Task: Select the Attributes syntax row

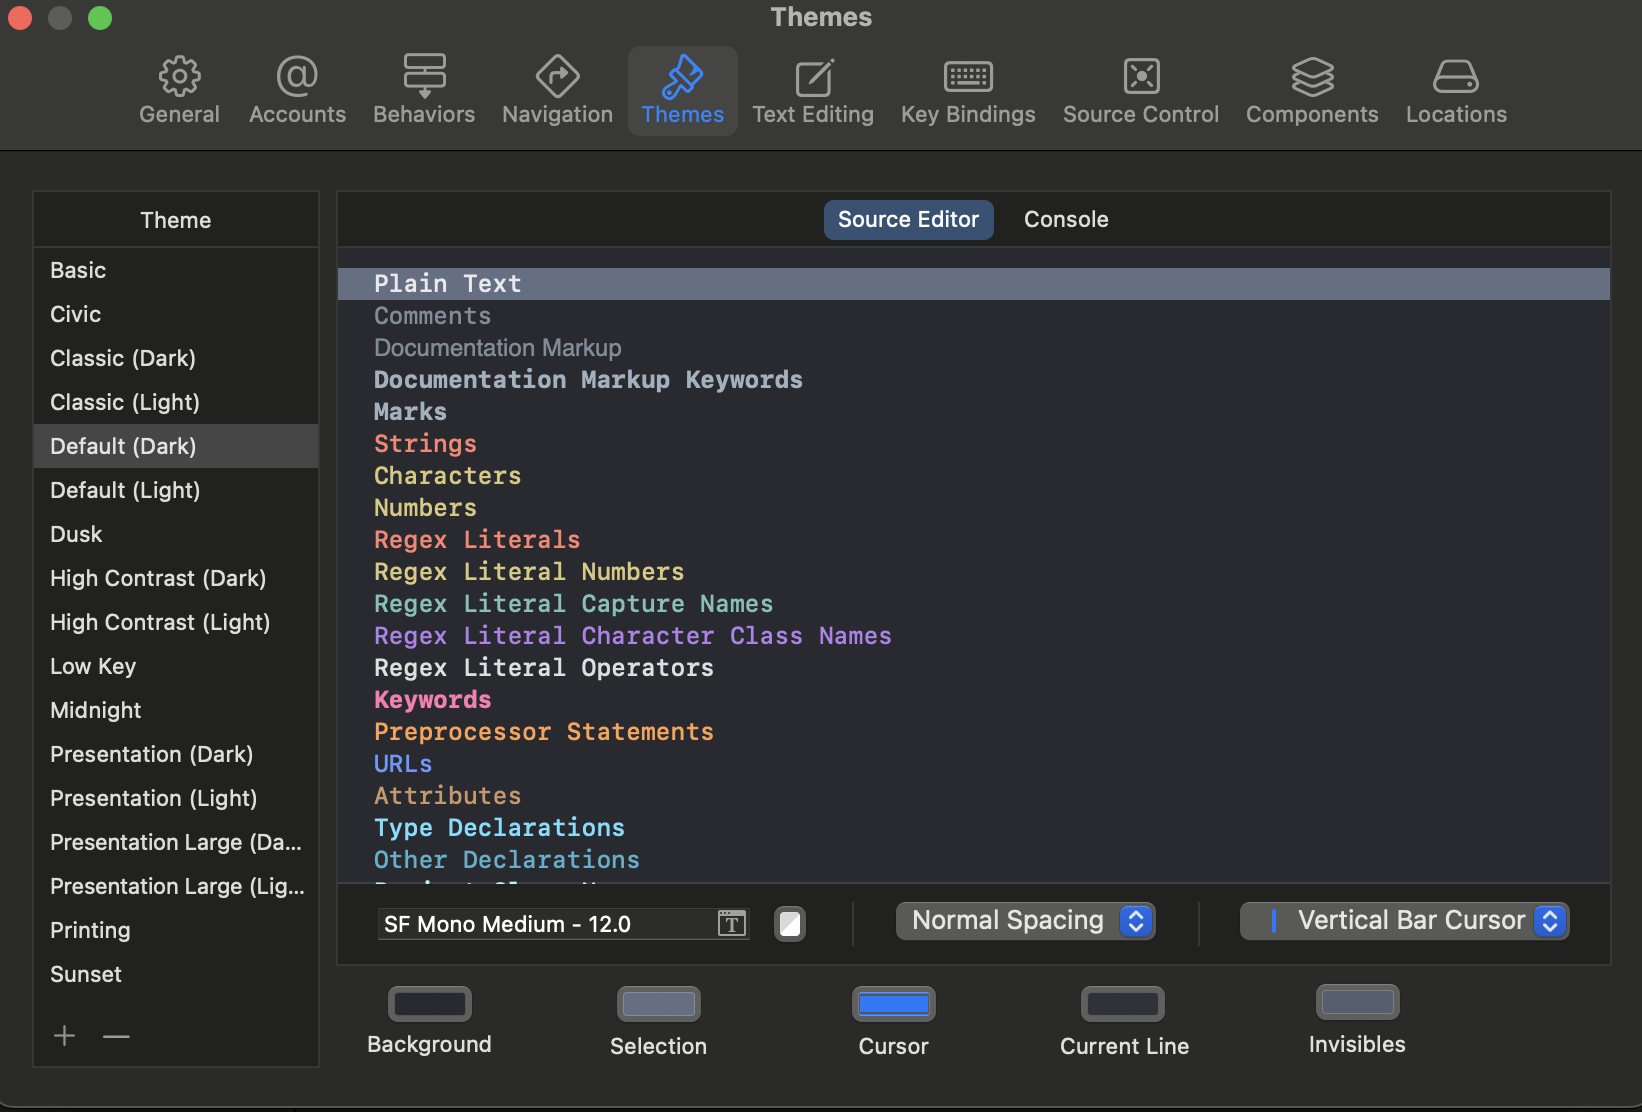Action: click(x=974, y=796)
